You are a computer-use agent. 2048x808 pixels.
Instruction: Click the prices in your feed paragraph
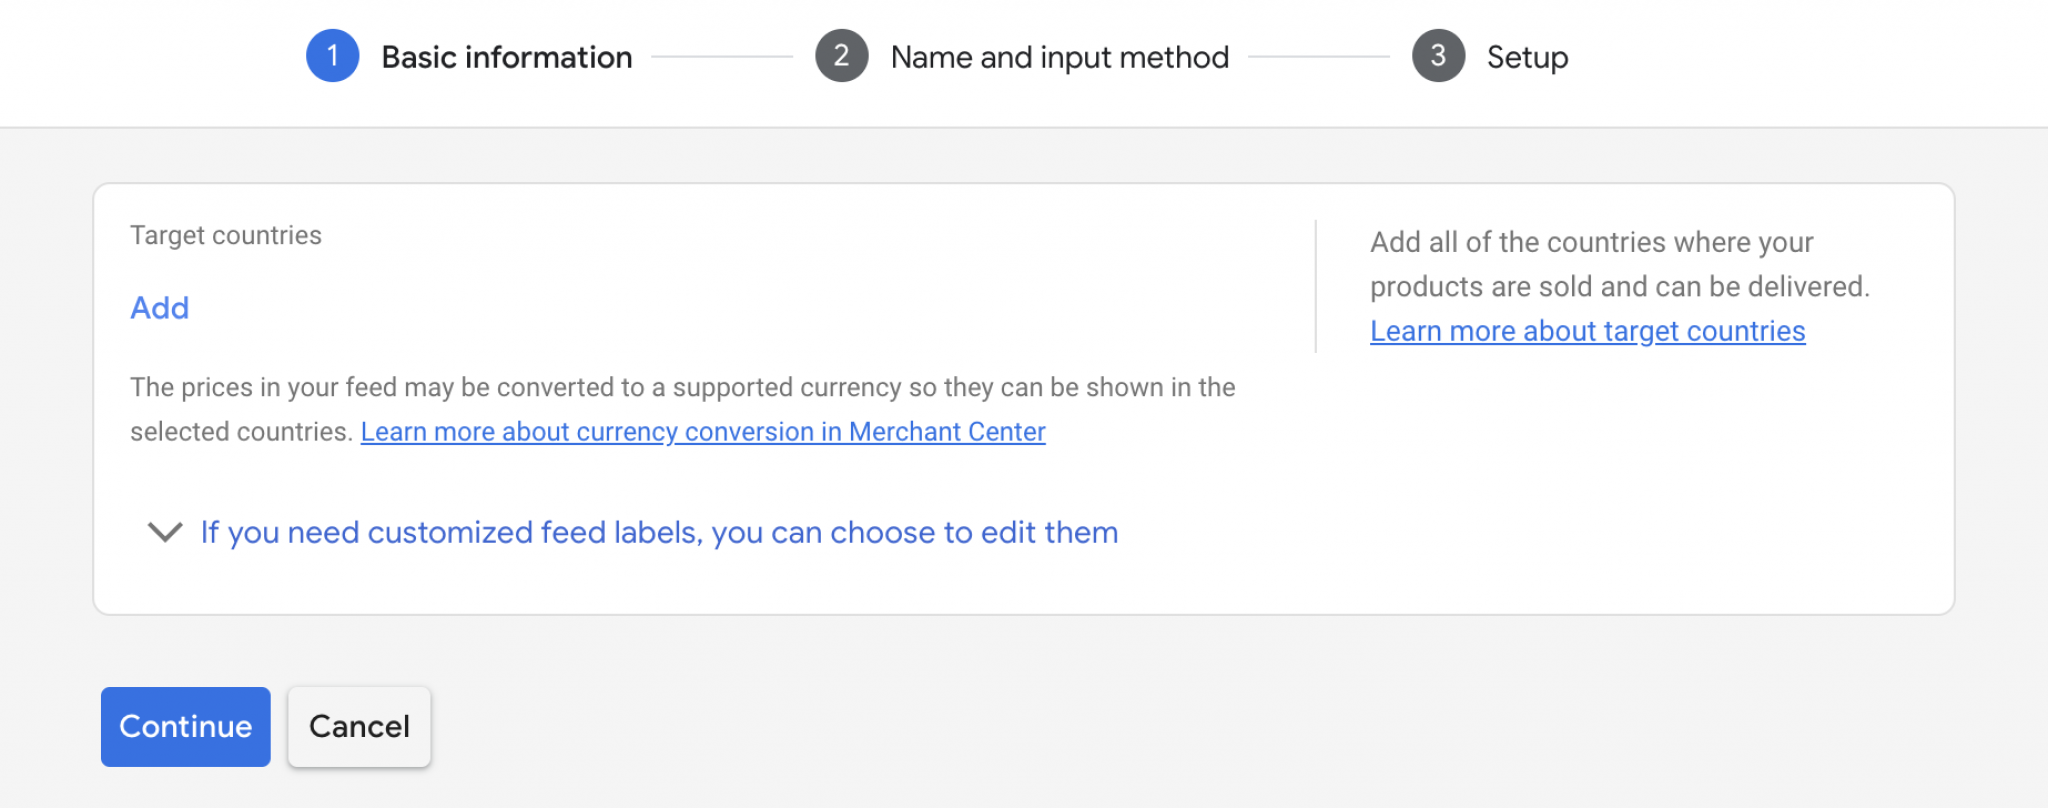coord(682,387)
